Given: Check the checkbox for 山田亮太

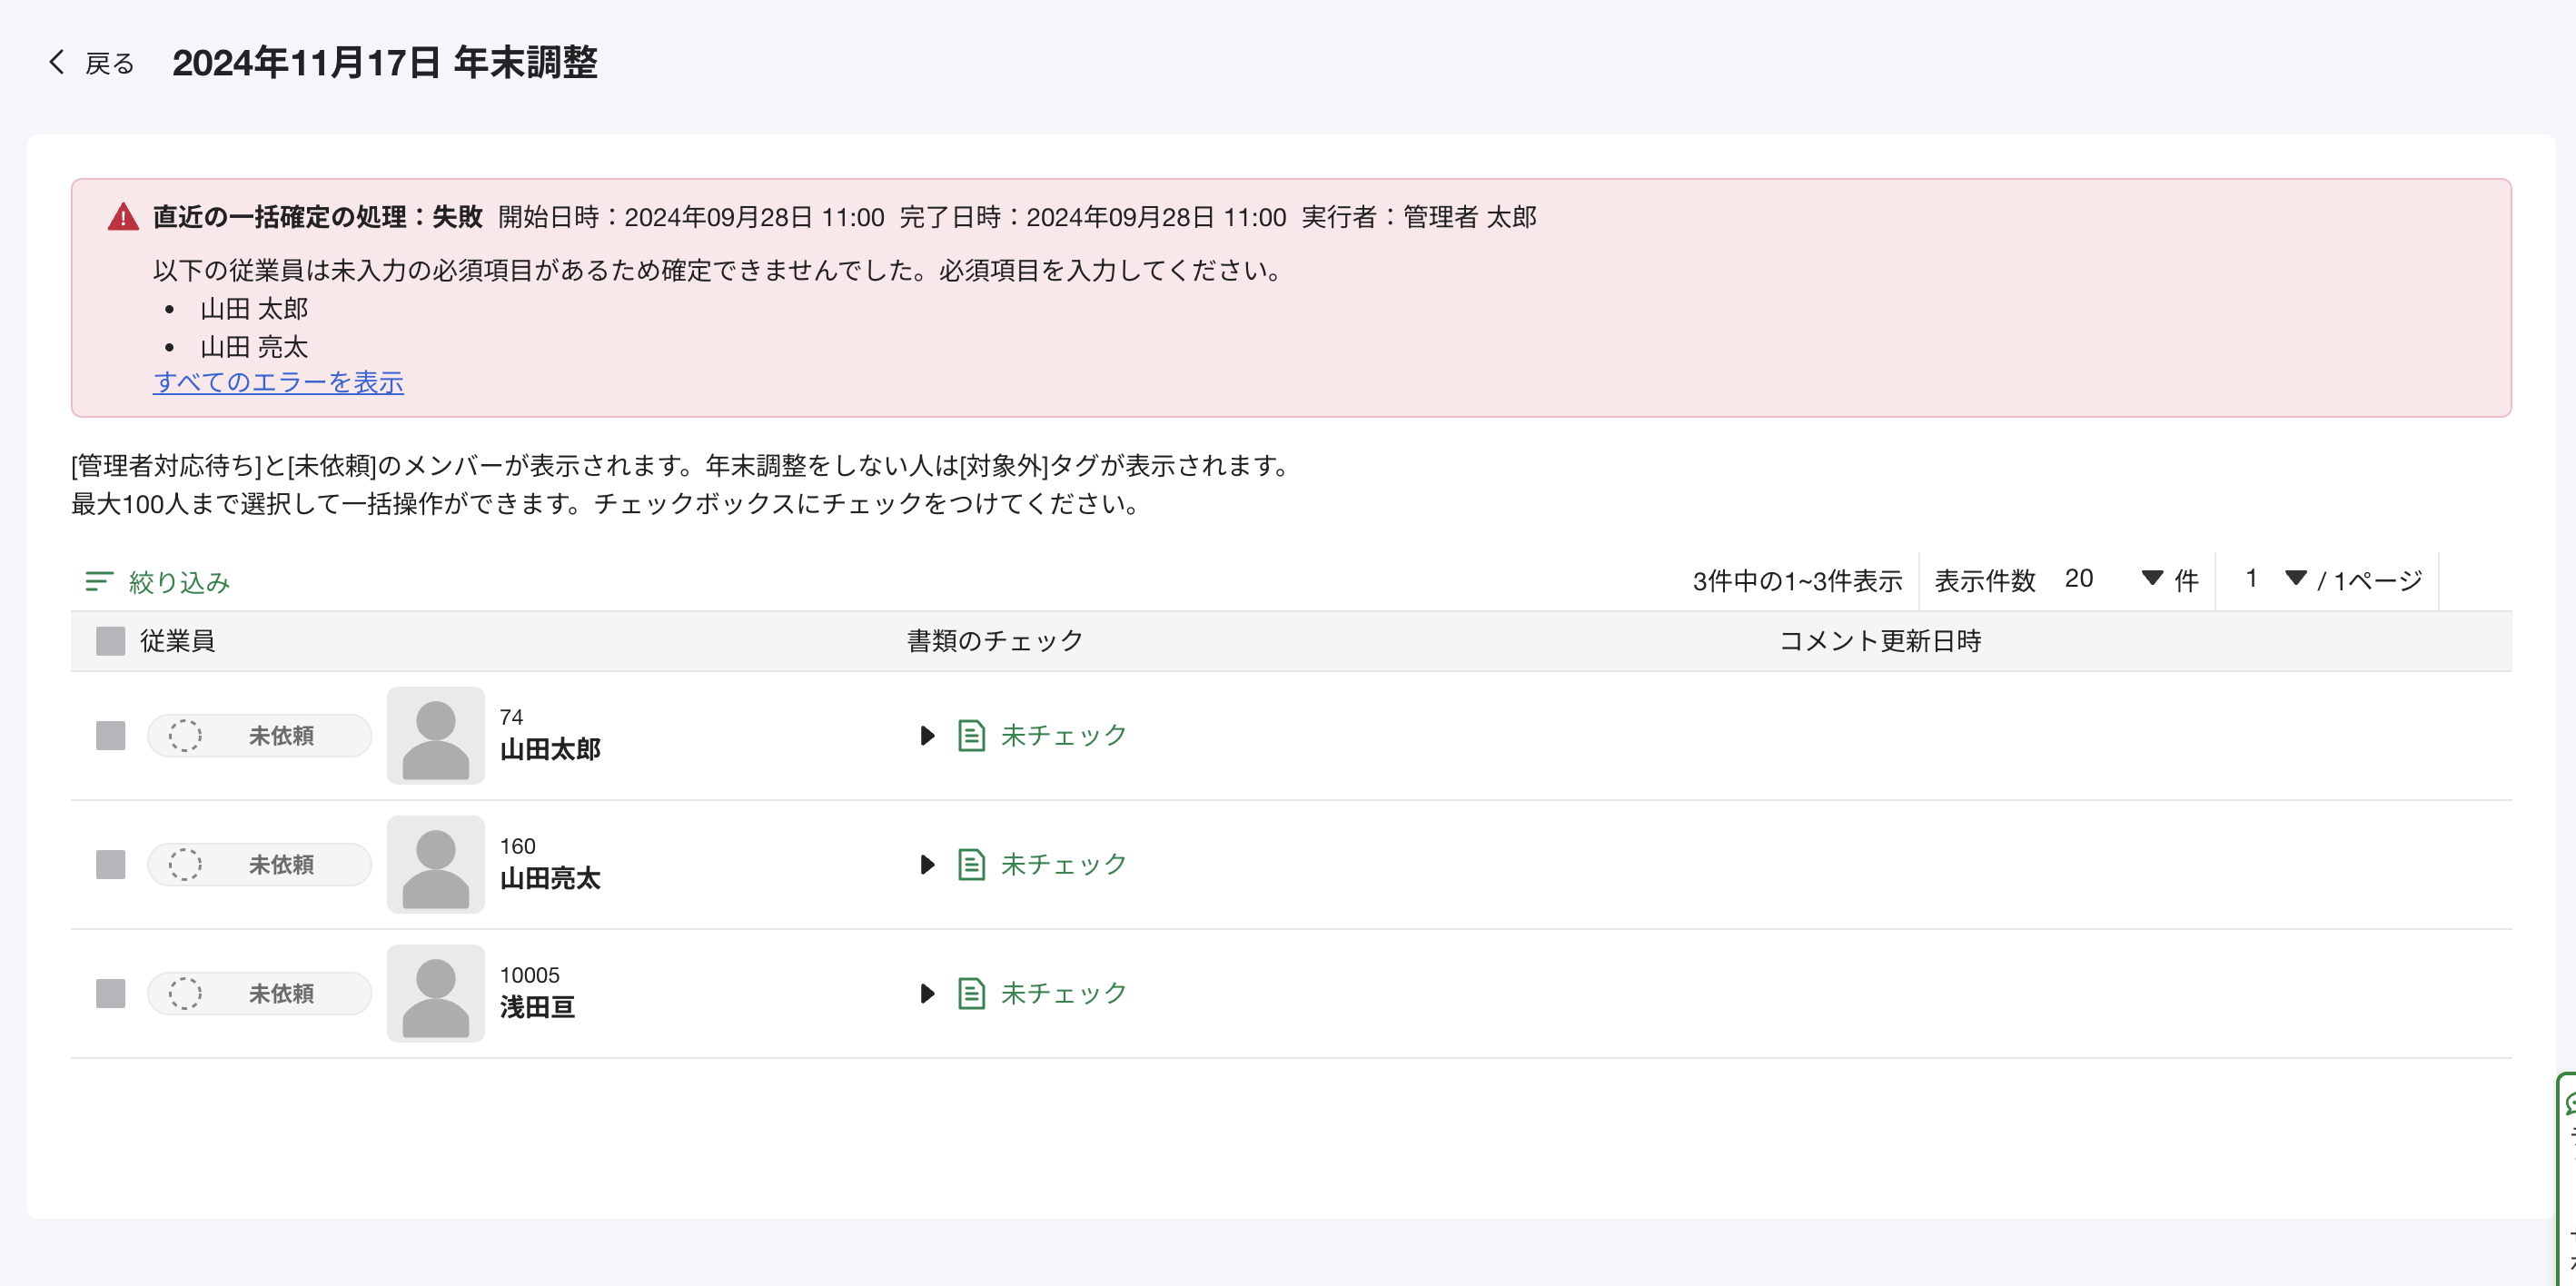Looking at the screenshot, I should (x=110, y=864).
